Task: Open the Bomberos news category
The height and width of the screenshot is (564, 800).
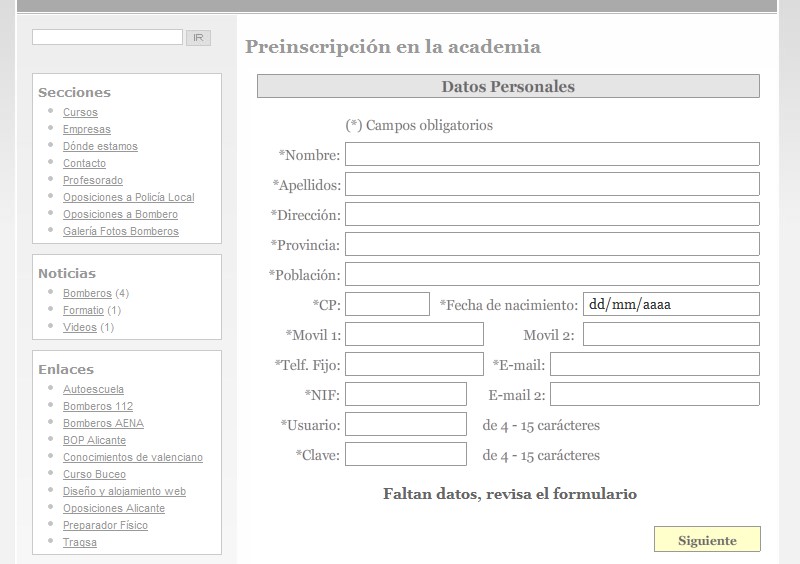Action: 87,293
